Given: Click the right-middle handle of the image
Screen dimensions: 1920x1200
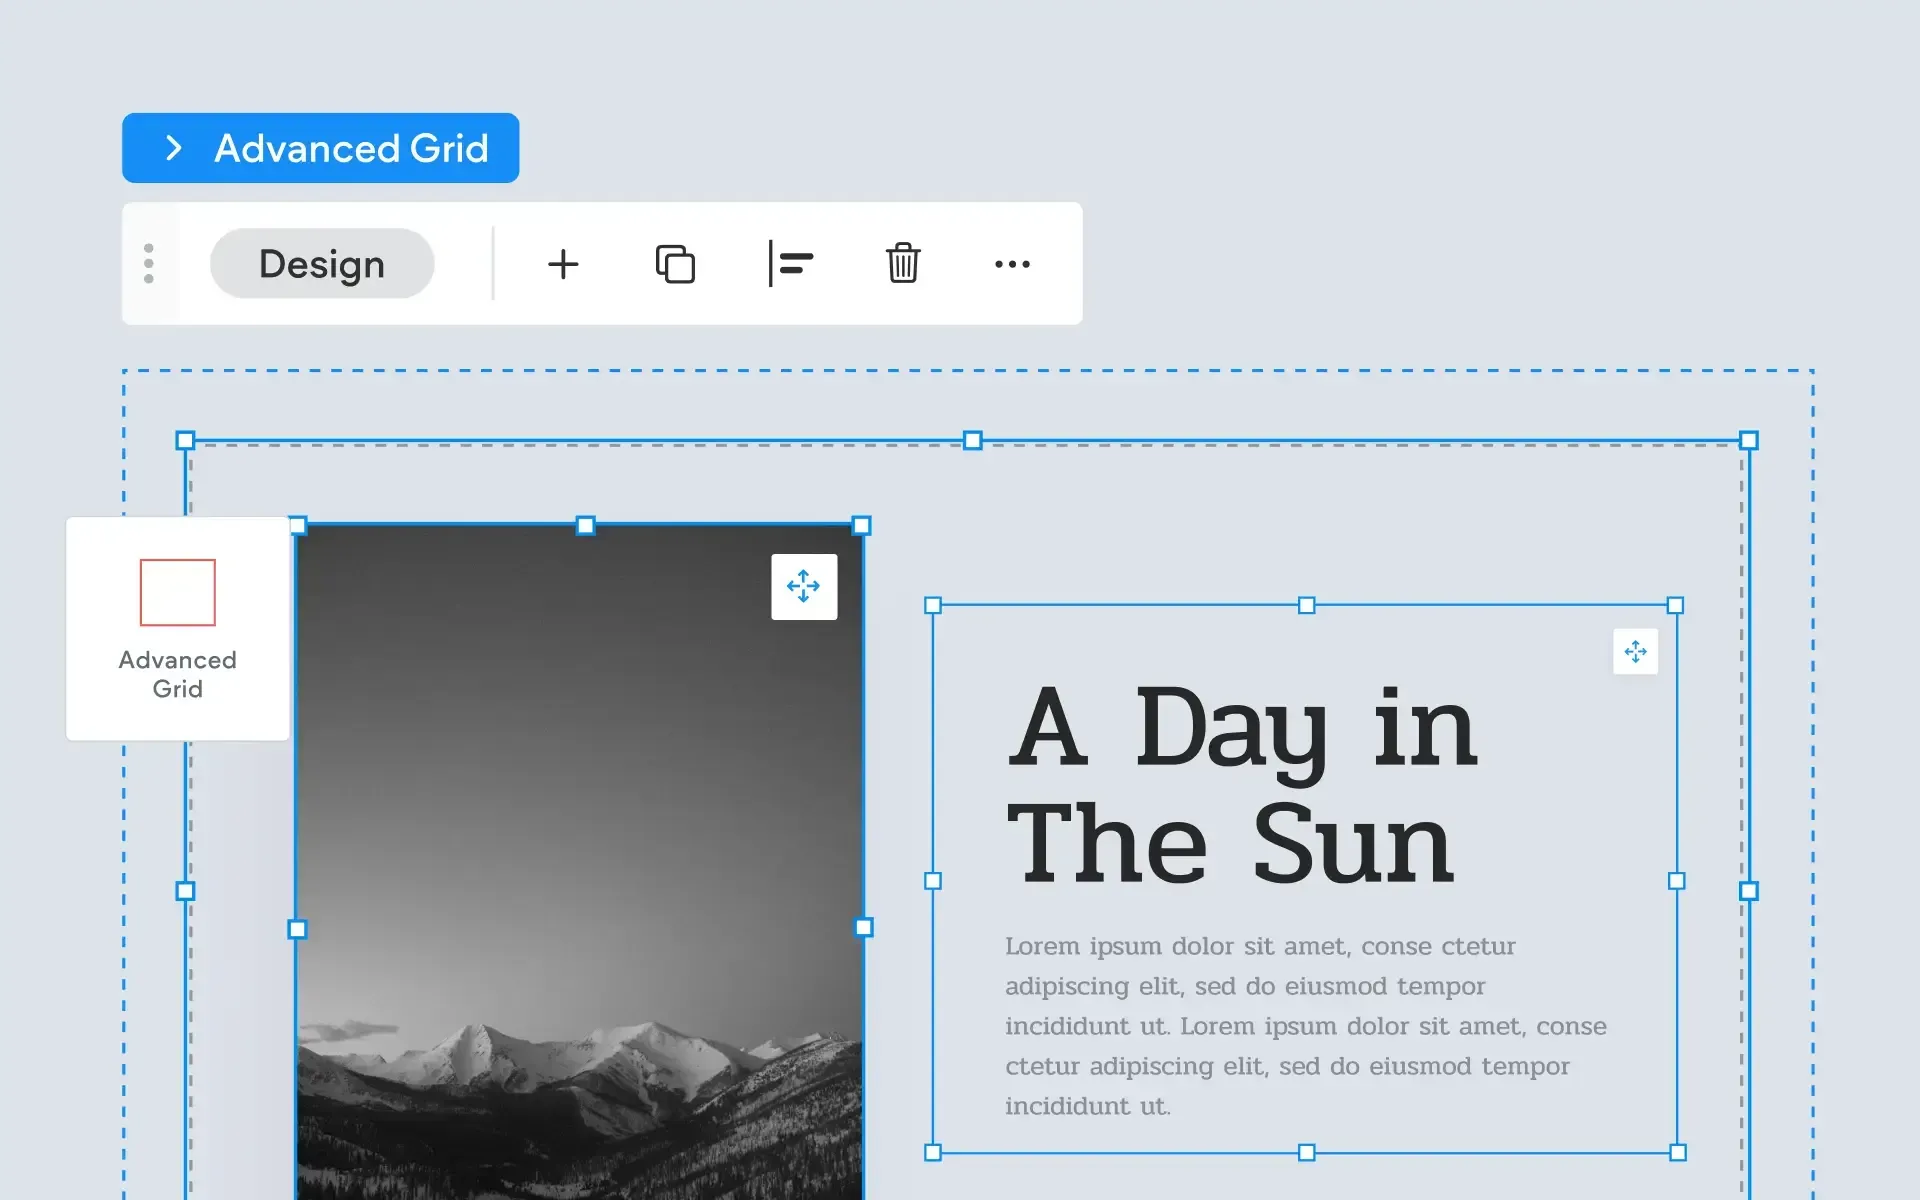Looking at the screenshot, I should point(864,928).
